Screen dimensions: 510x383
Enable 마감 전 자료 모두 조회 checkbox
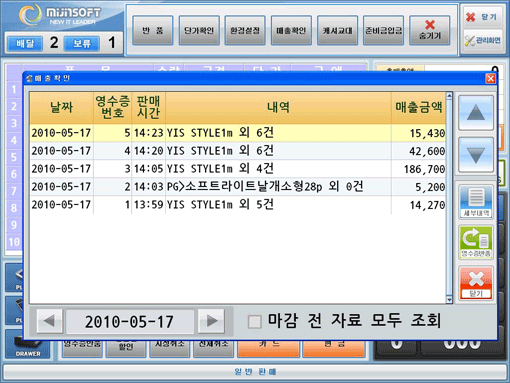255,322
